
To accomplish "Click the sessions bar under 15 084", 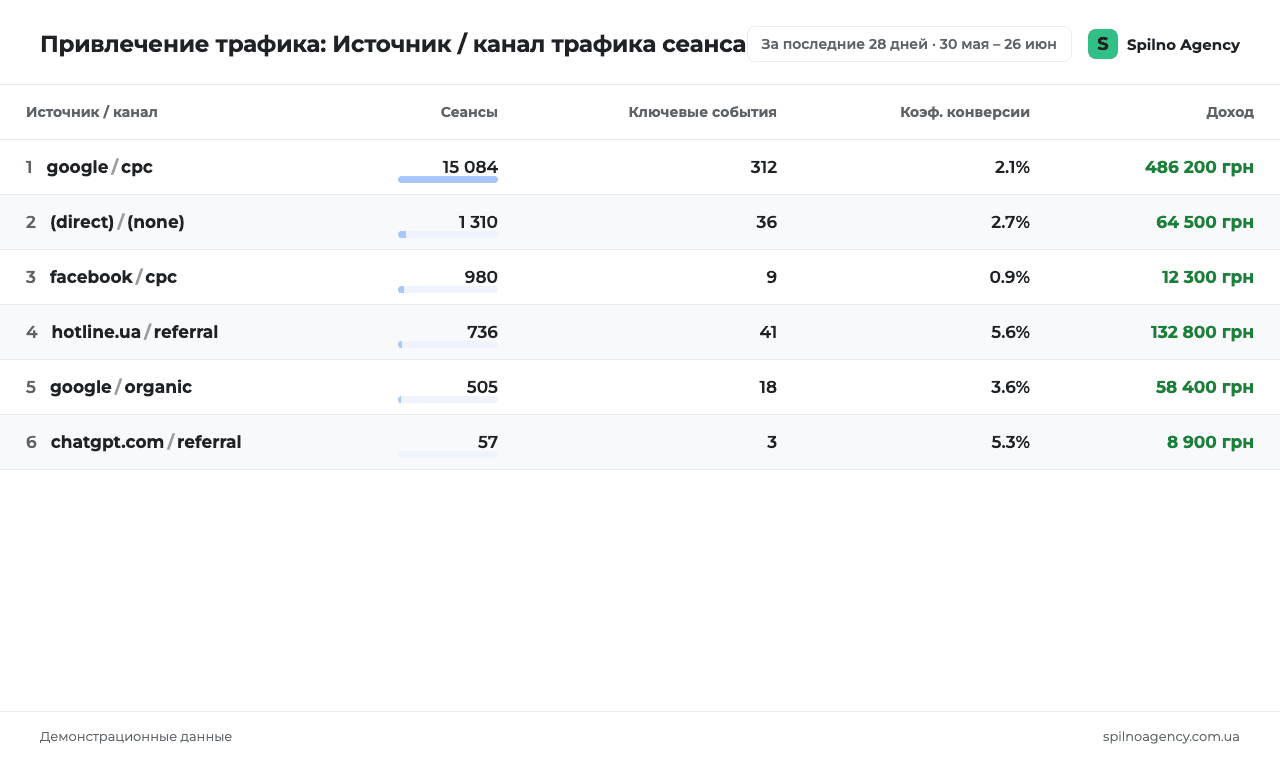I will (448, 180).
